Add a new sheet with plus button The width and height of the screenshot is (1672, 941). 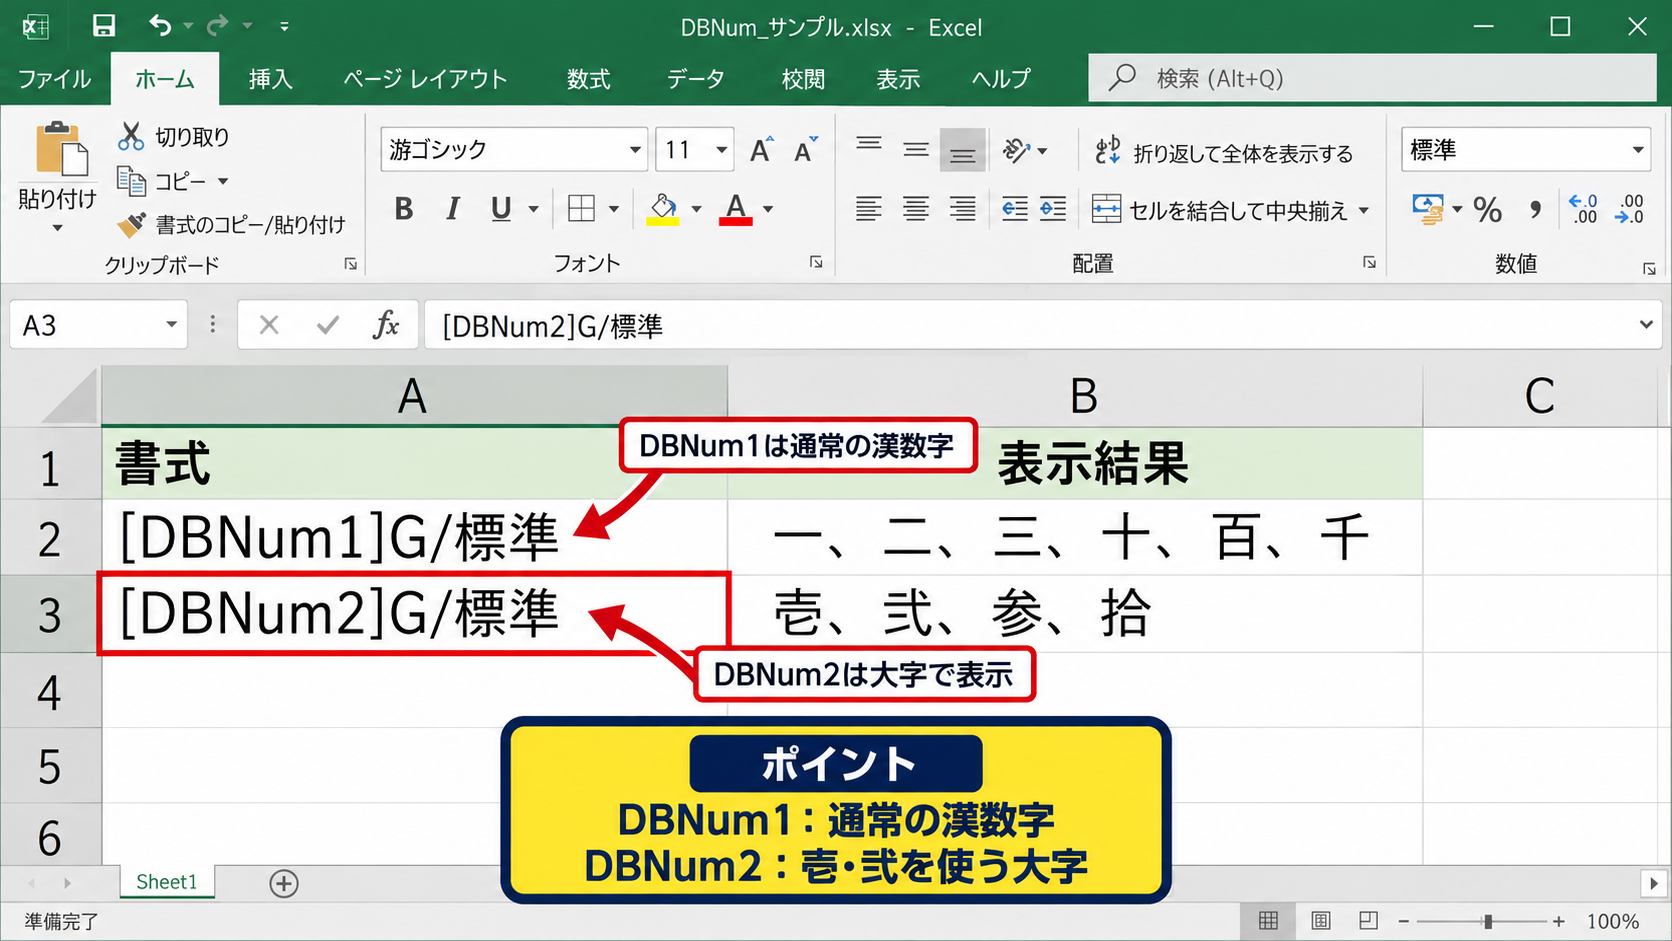tap(284, 883)
